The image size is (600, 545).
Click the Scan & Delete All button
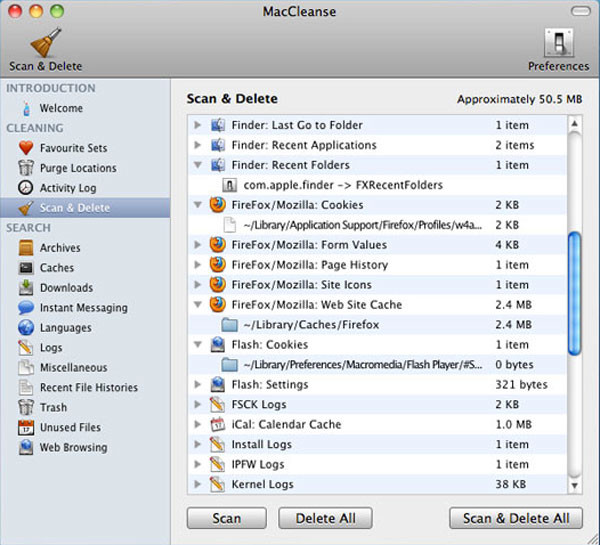(516, 518)
